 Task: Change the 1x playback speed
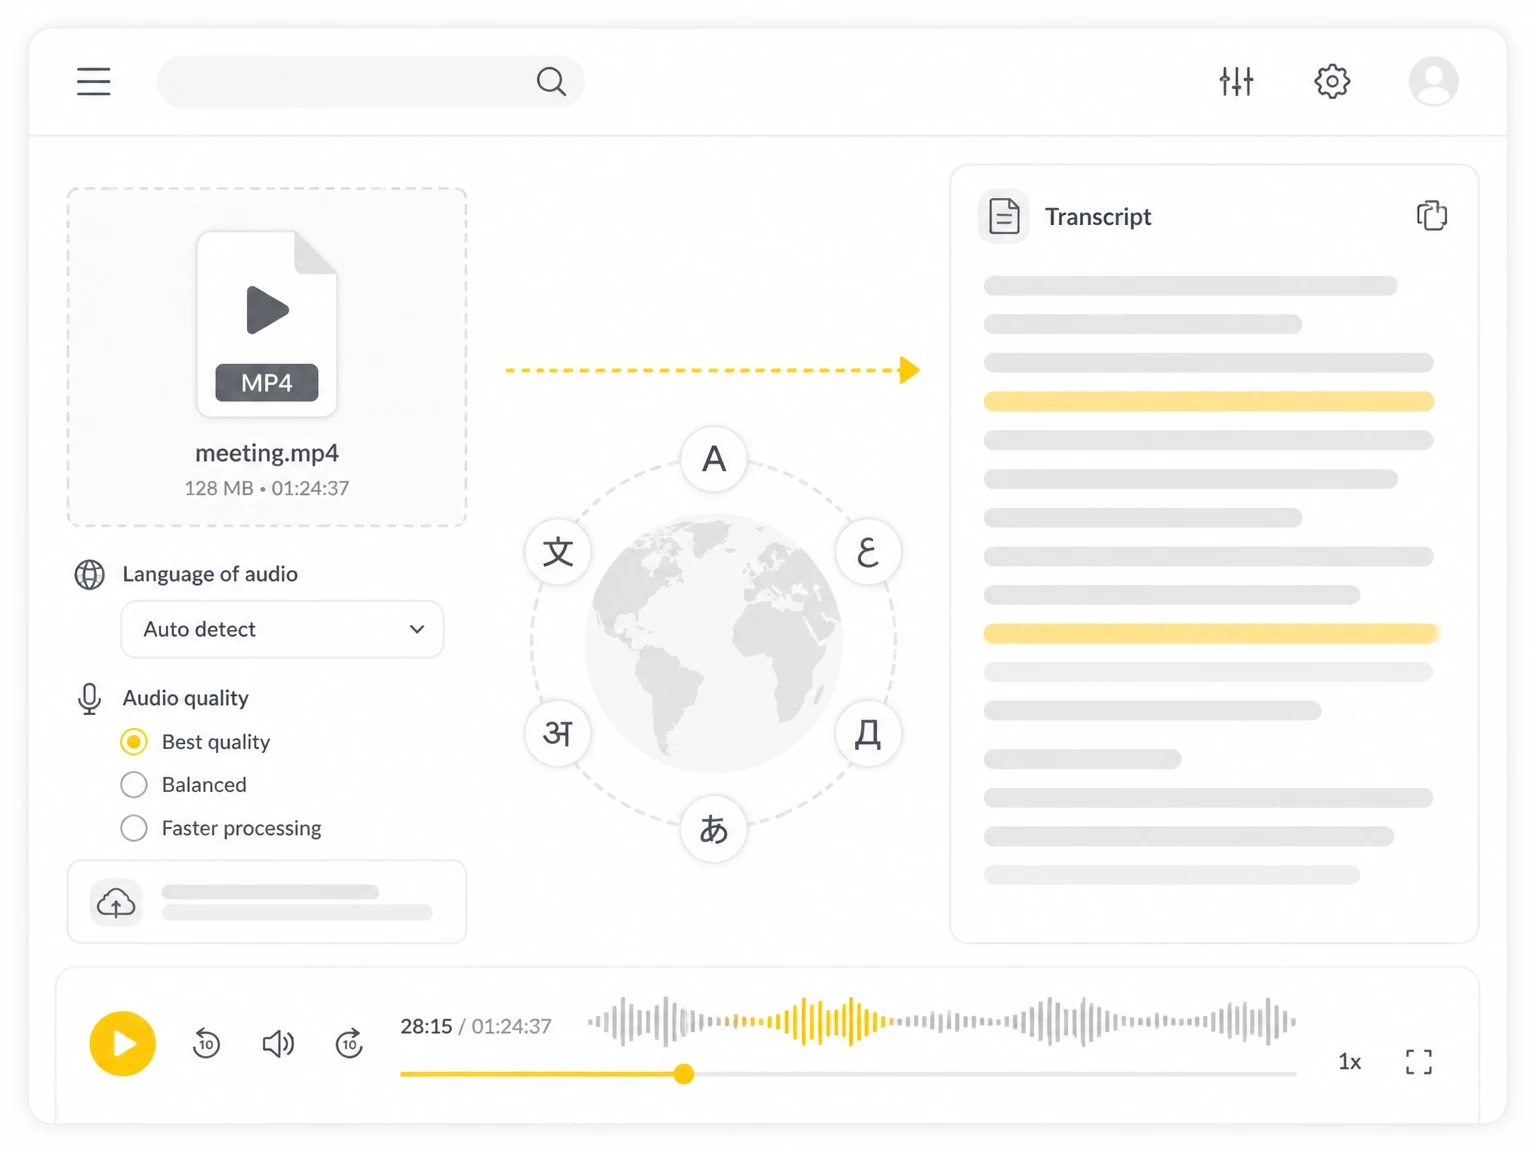[1349, 1062]
